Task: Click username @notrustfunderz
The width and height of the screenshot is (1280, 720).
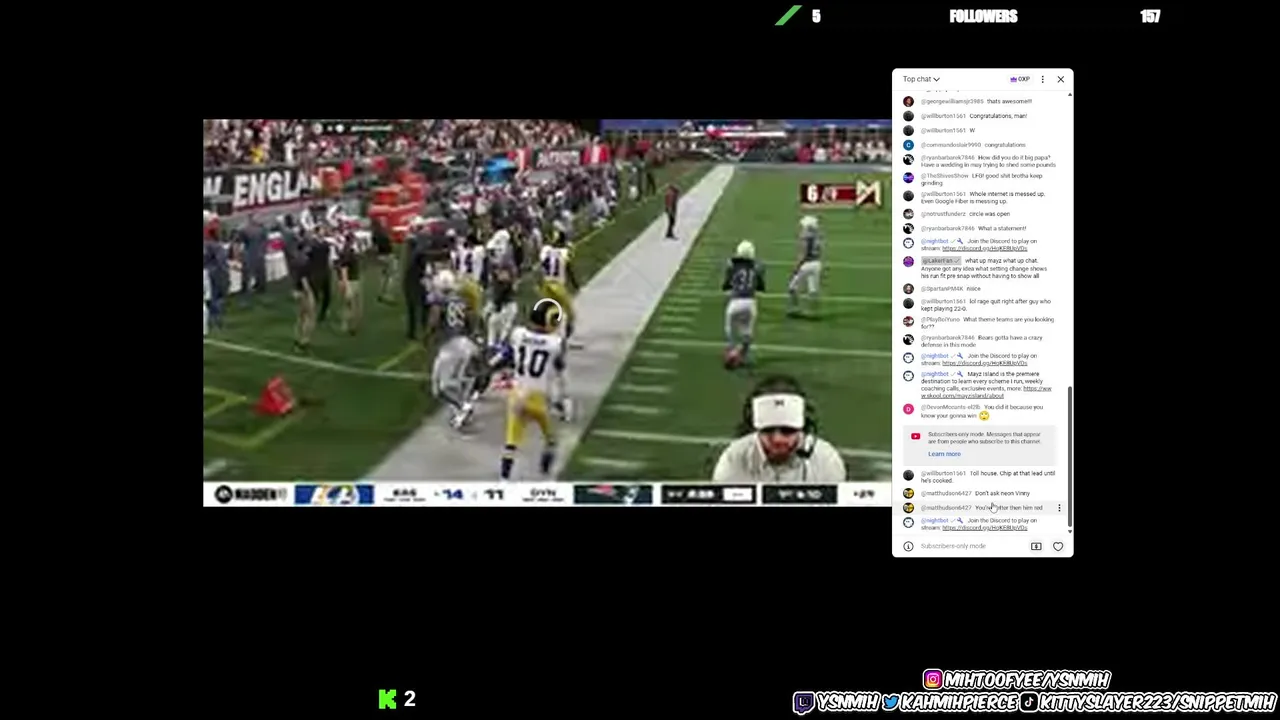Action: 942,214
